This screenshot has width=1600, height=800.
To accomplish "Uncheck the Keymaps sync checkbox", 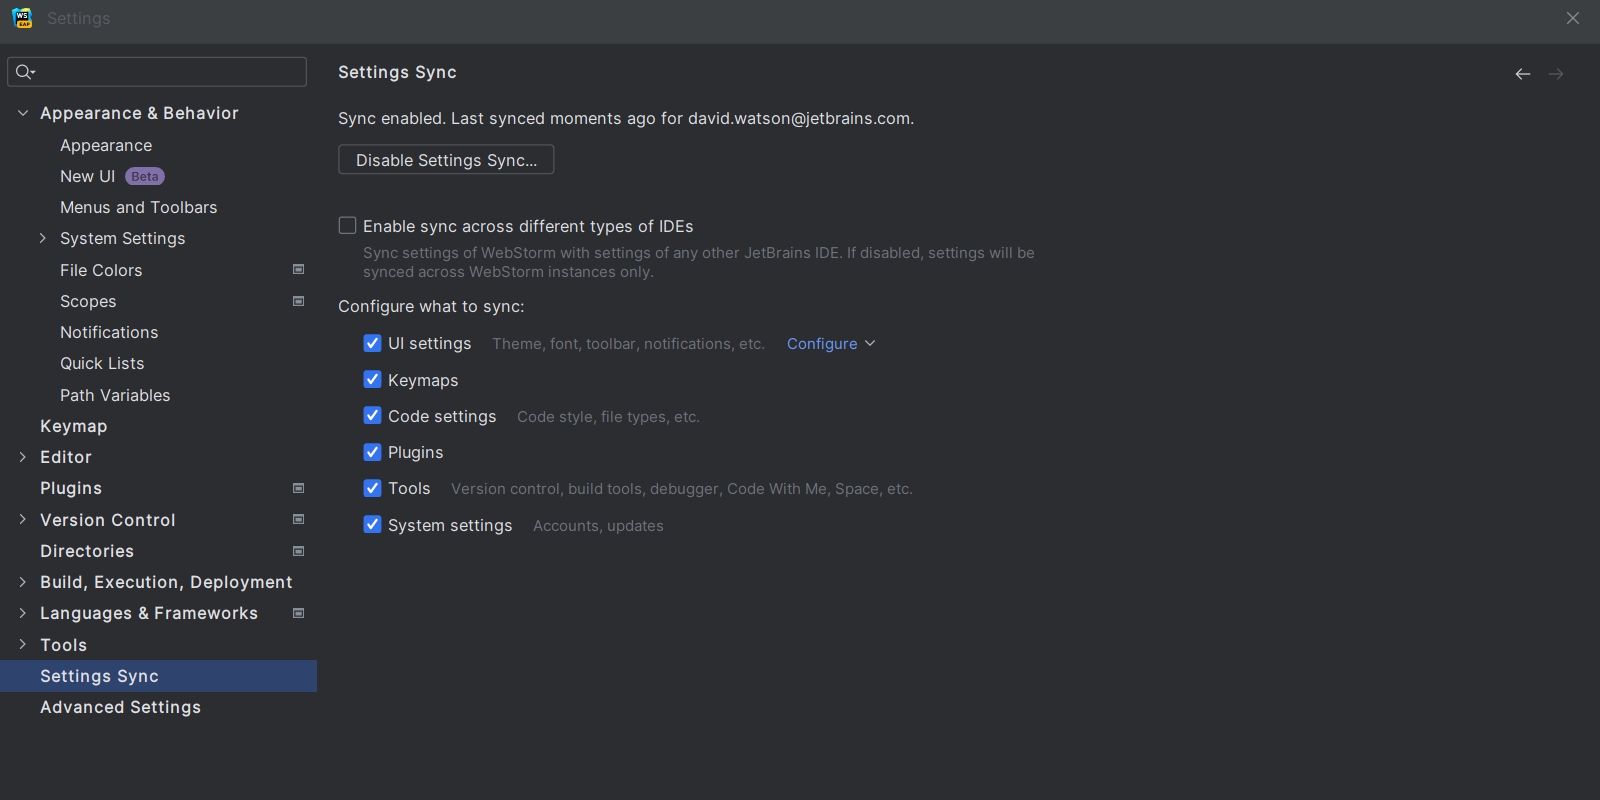I will click(373, 380).
